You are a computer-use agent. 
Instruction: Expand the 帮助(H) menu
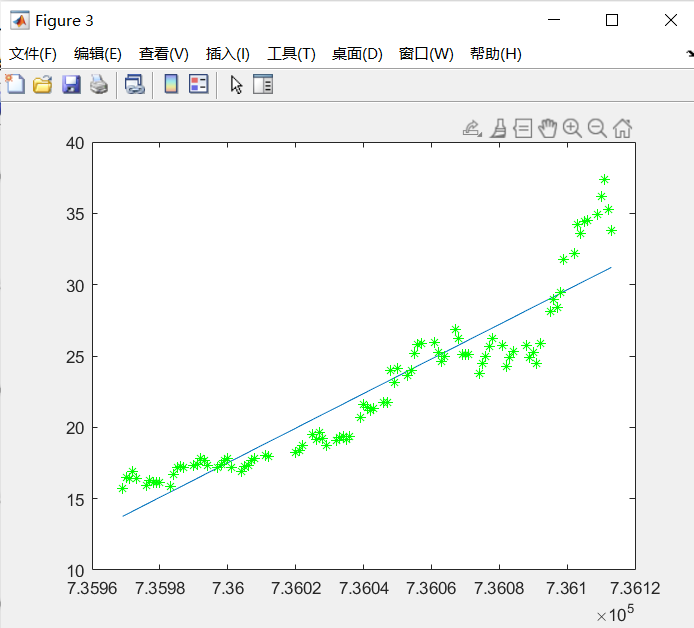[495, 54]
